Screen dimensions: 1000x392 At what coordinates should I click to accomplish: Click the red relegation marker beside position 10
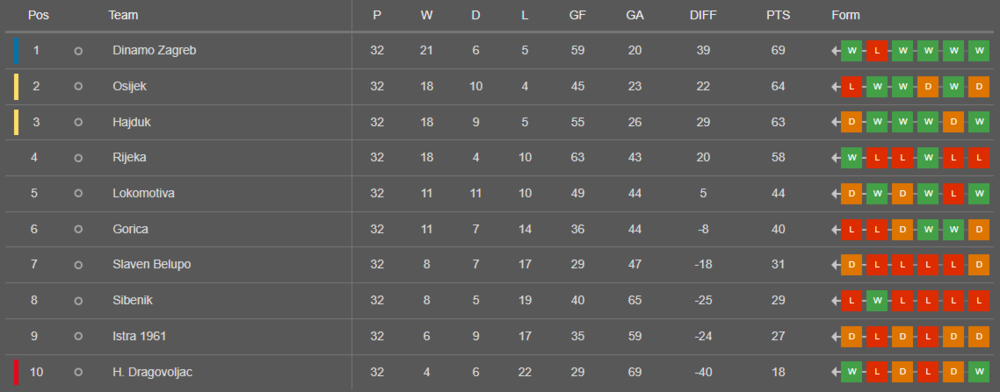pyautogui.click(x=17, y=372)
